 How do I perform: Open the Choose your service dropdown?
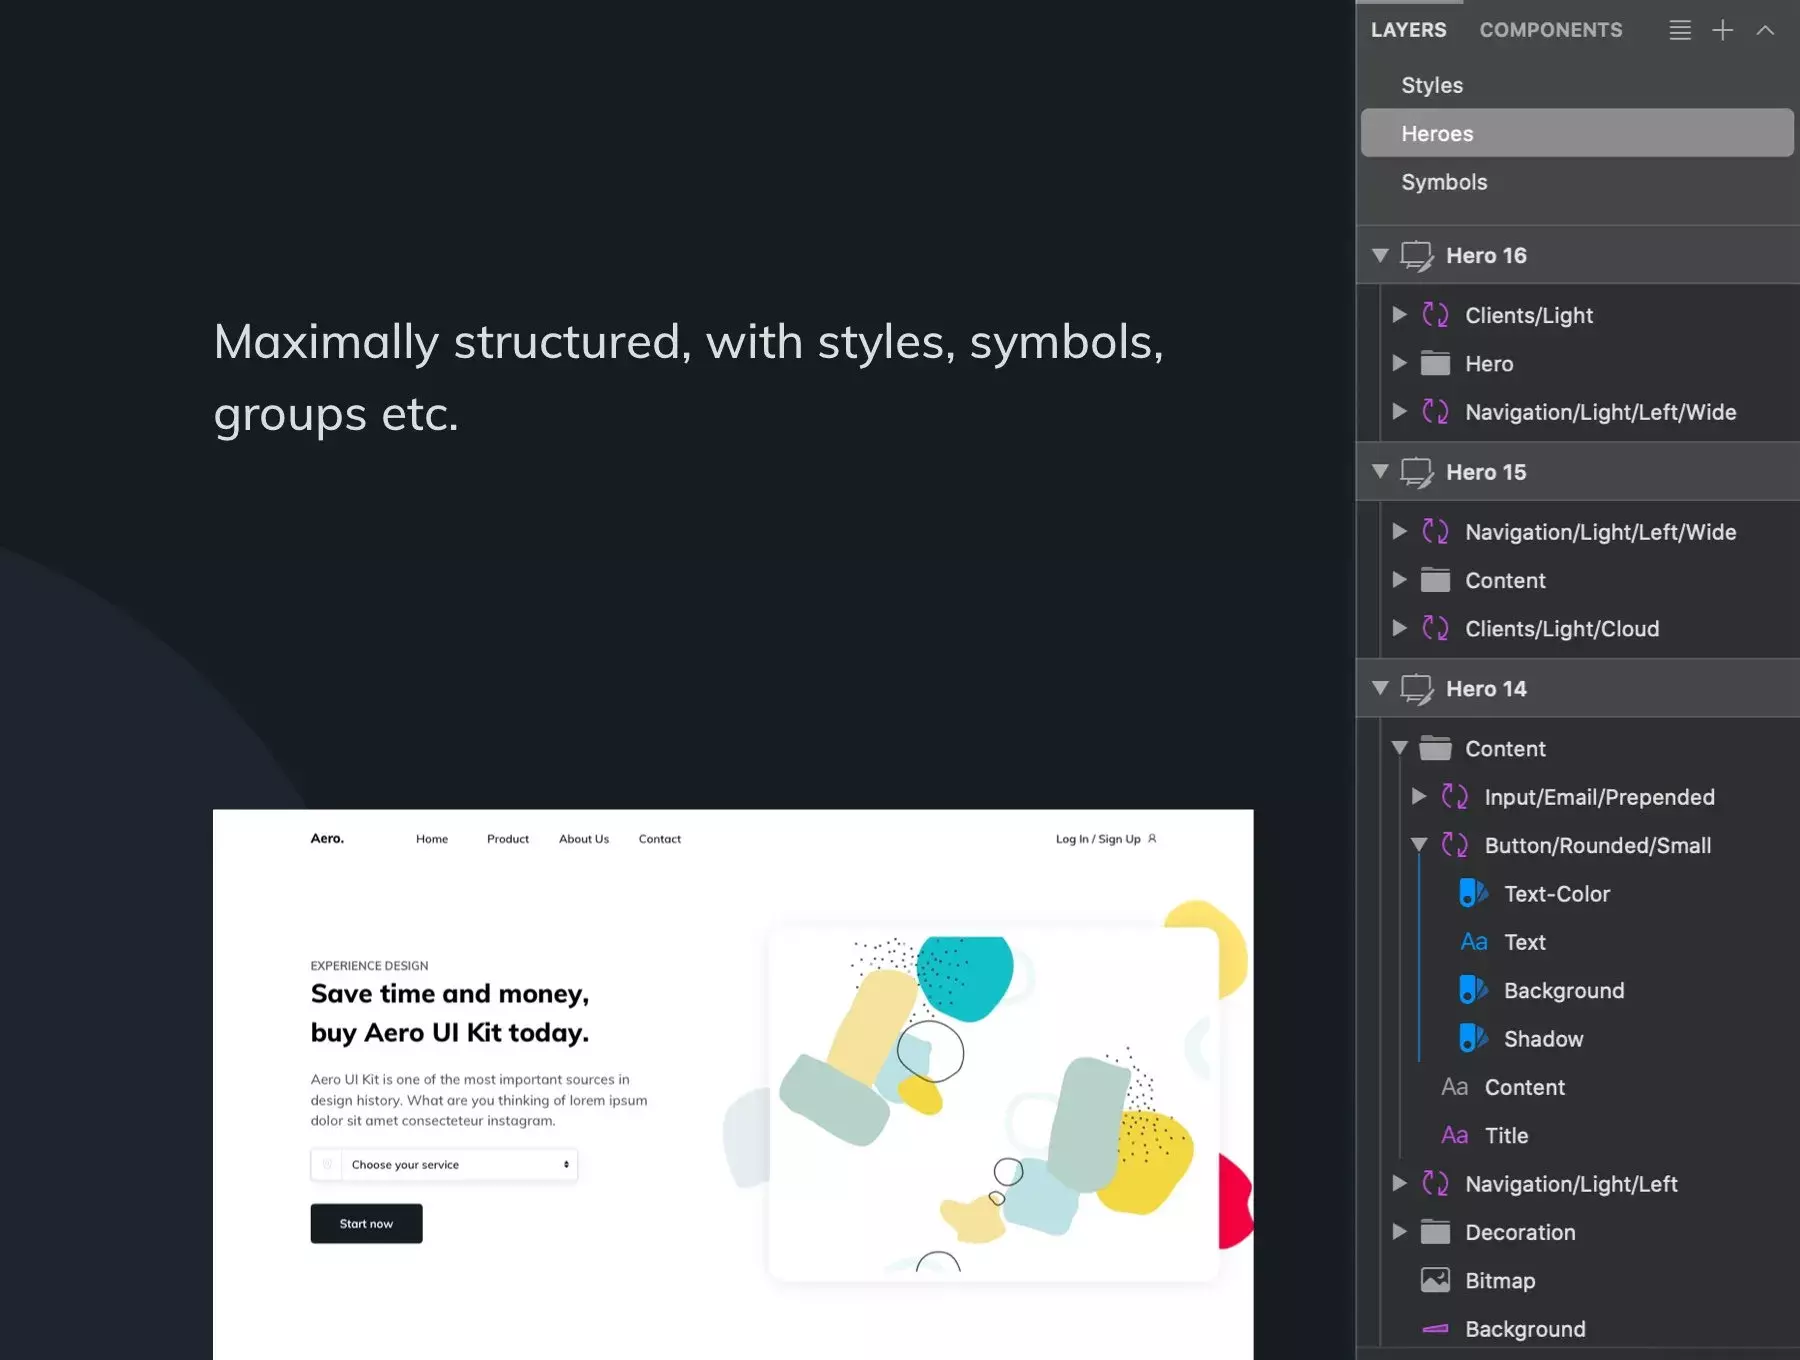(444, 1164)
